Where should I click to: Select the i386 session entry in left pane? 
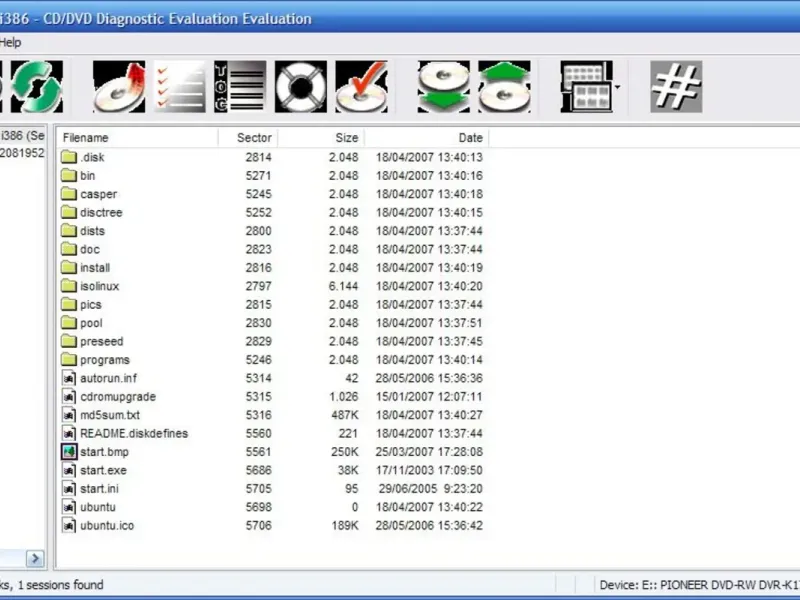point(22,136)
